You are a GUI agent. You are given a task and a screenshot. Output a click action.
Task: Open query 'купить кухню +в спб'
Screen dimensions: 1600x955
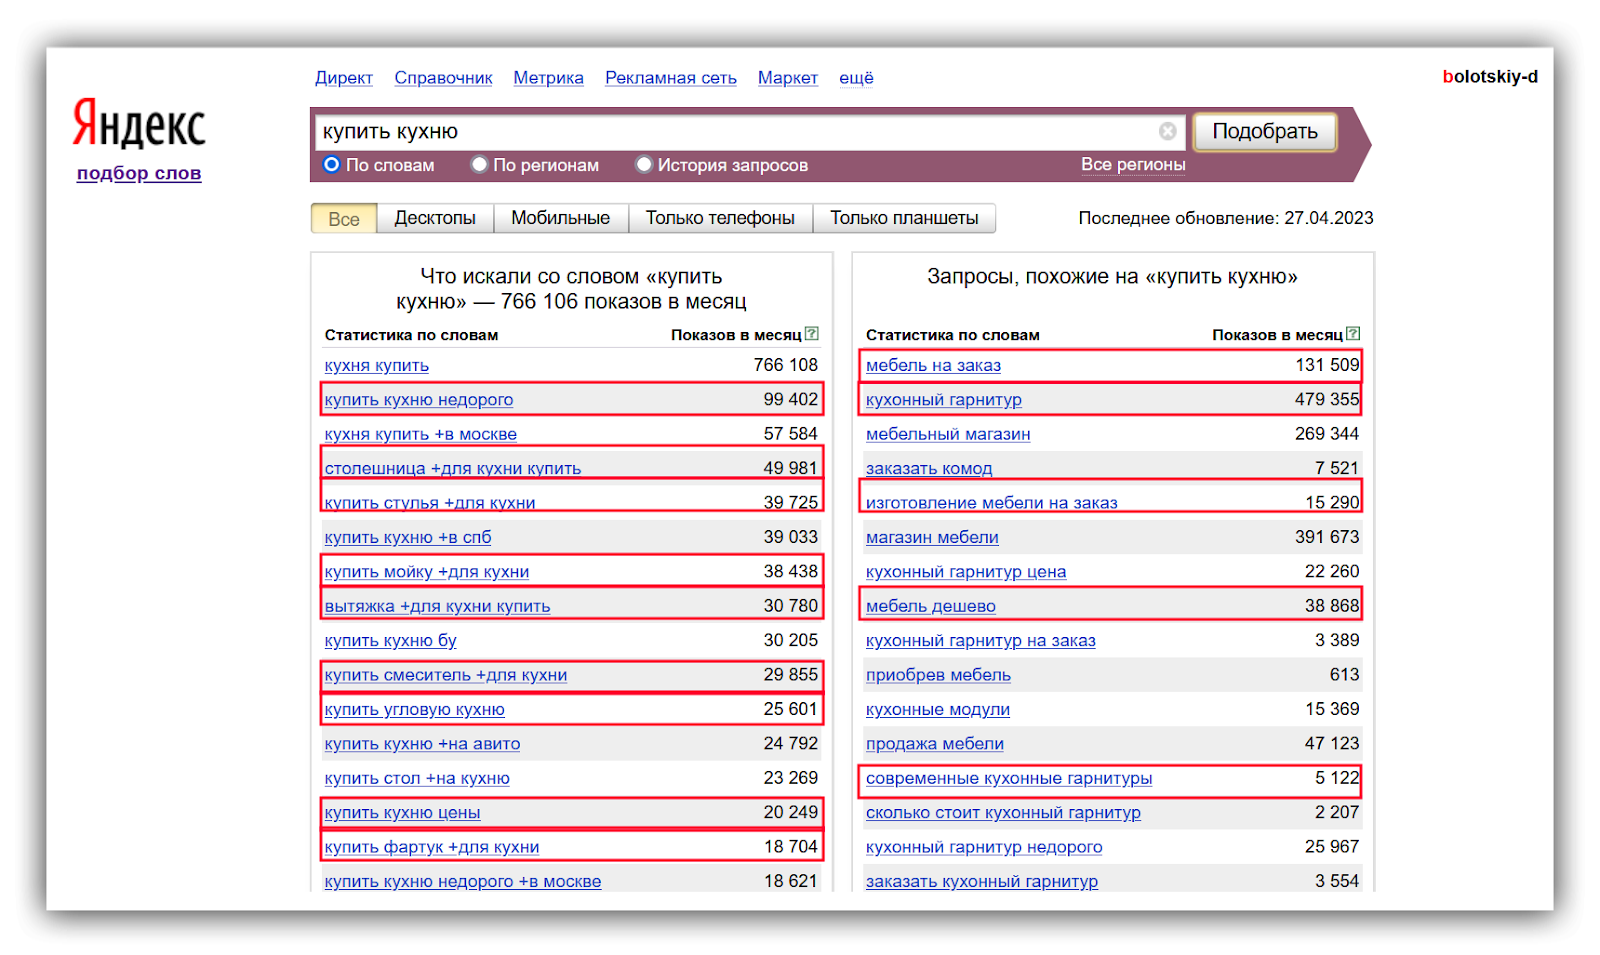click(408, 538)
